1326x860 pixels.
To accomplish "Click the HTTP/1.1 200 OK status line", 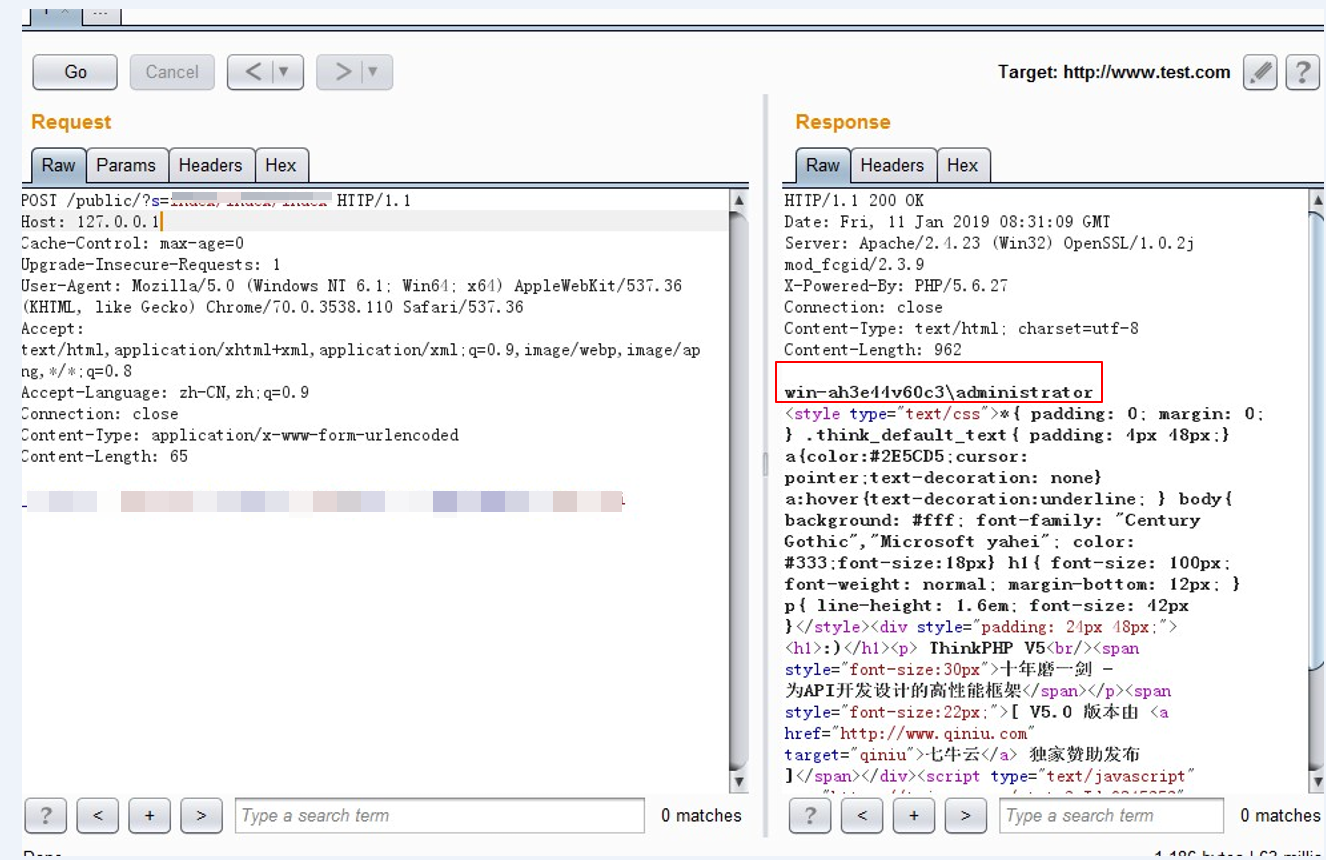I will click(854, 201).
